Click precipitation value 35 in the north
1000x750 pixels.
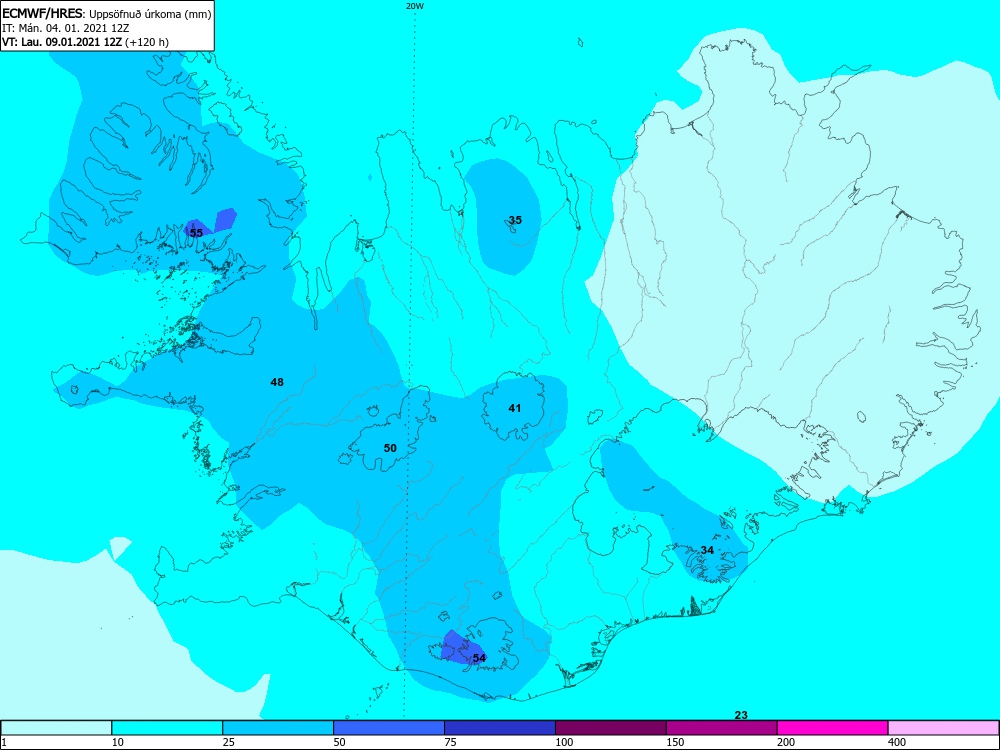click(x=515, y=220)
